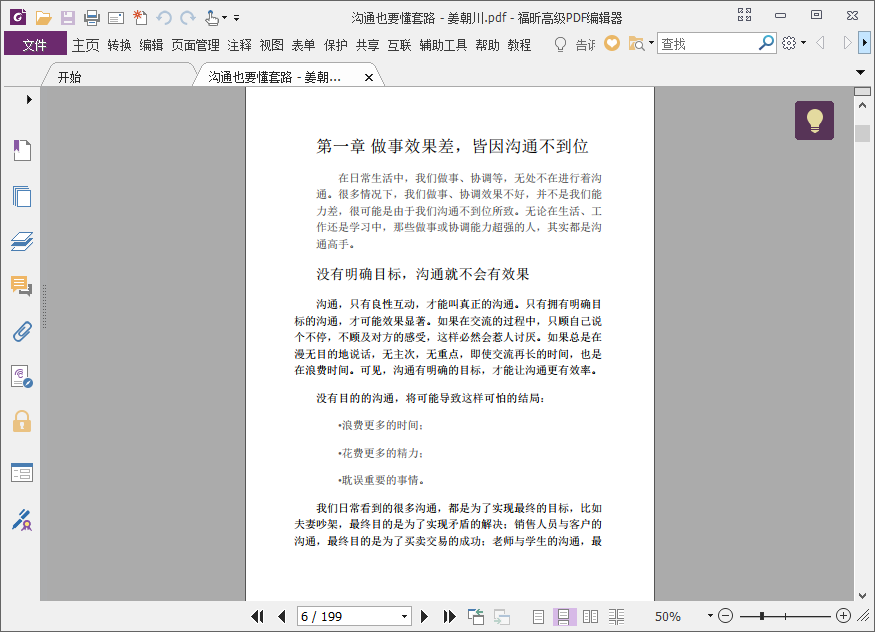
Task: Go to first page
Action: (x=257, y=616)
